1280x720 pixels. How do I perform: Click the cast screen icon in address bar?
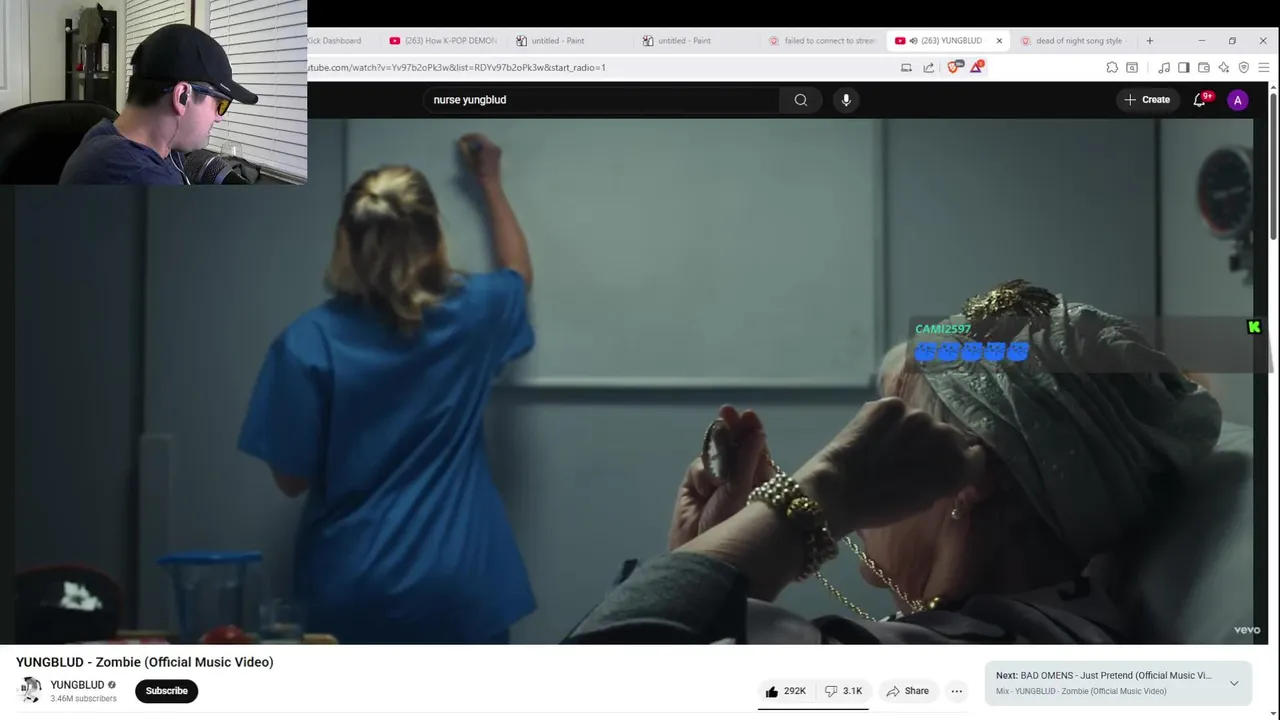pos(906,67)
